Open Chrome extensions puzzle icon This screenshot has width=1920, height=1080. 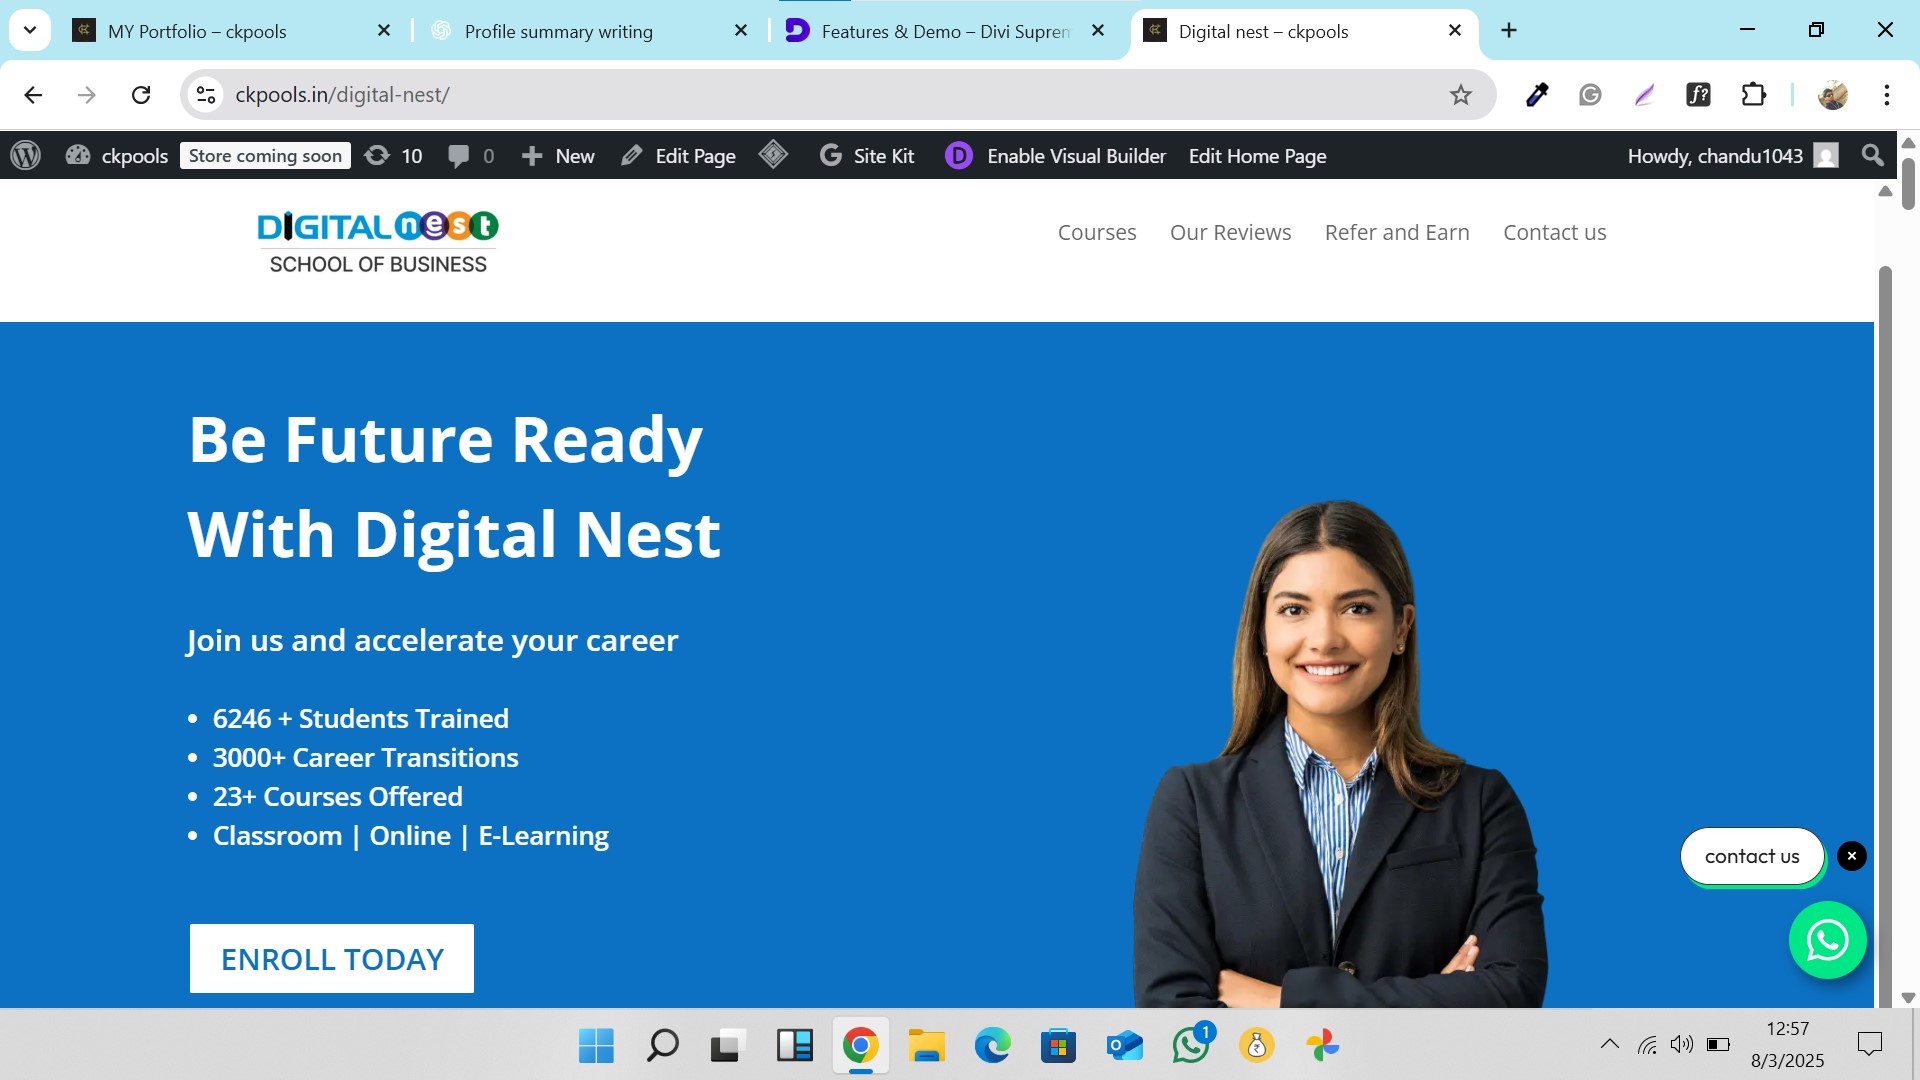(x=1754, y=95)
